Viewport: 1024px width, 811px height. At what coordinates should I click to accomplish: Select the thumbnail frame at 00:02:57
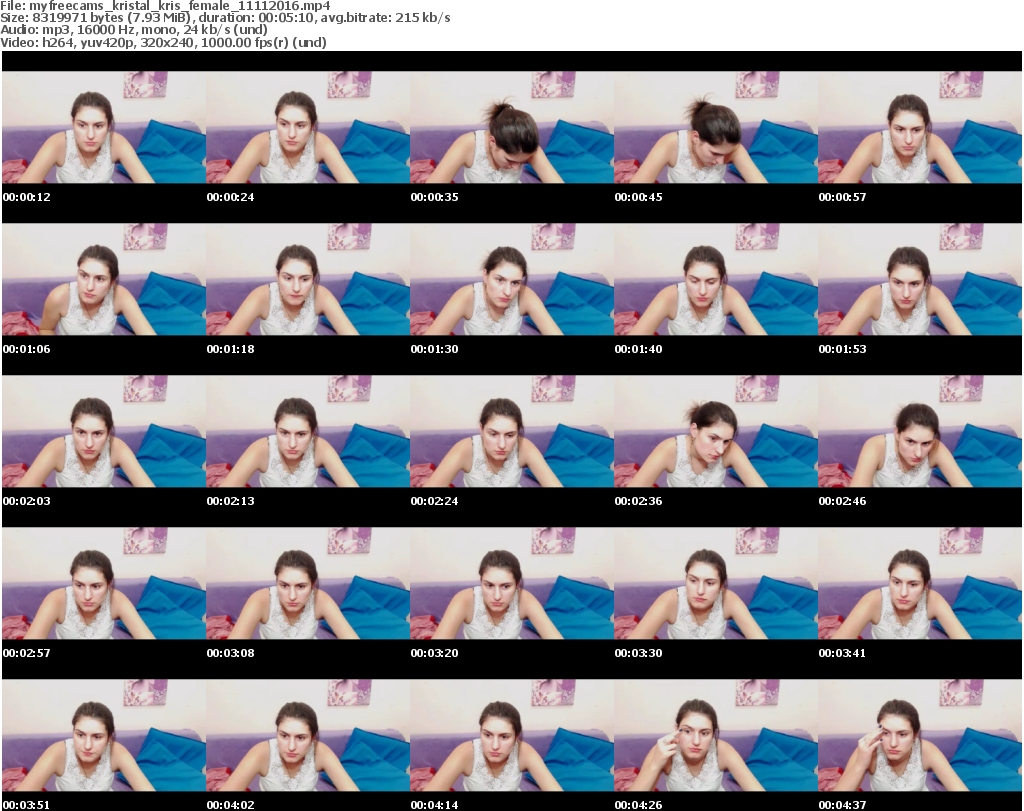pos(104,584)
